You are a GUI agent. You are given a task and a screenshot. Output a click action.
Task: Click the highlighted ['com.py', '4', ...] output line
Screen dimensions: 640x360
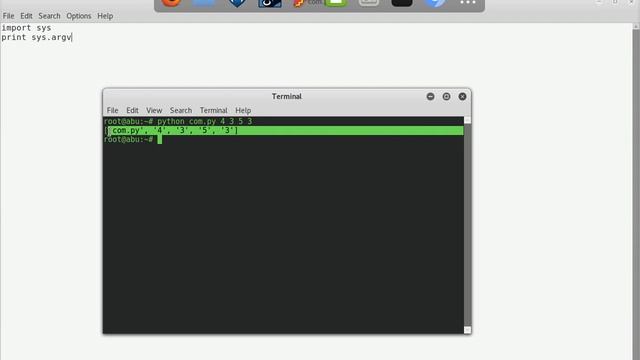tap(283, 131)
